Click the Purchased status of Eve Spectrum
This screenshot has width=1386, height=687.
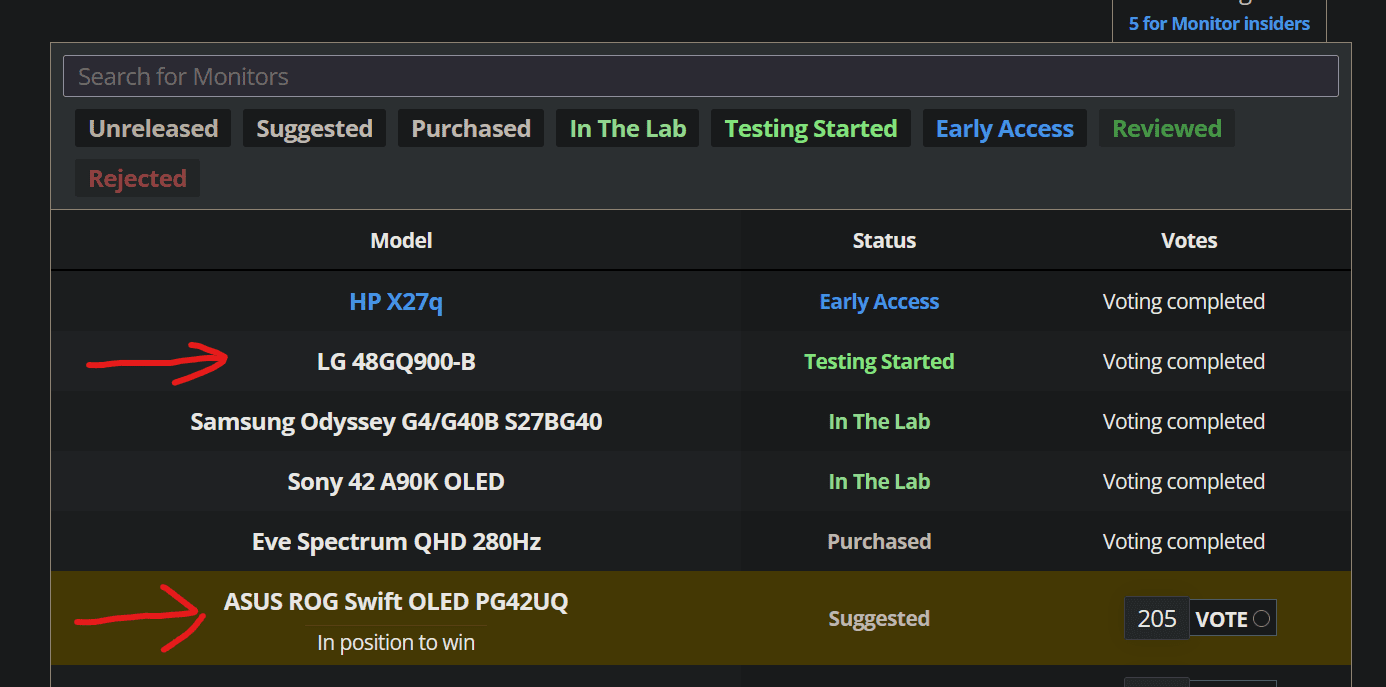(x=879, y=541)
